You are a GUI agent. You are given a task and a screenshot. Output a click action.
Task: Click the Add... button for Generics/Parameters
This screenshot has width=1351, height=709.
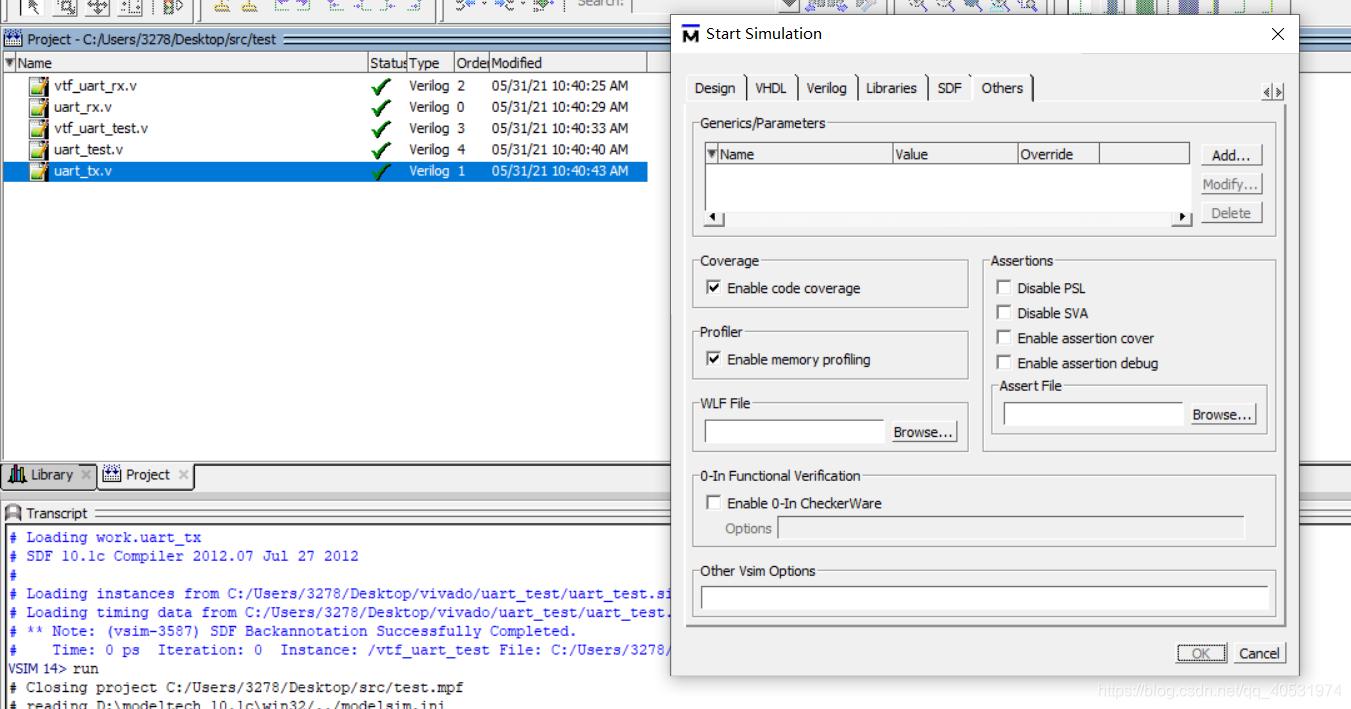click(x=1231, y=155)
